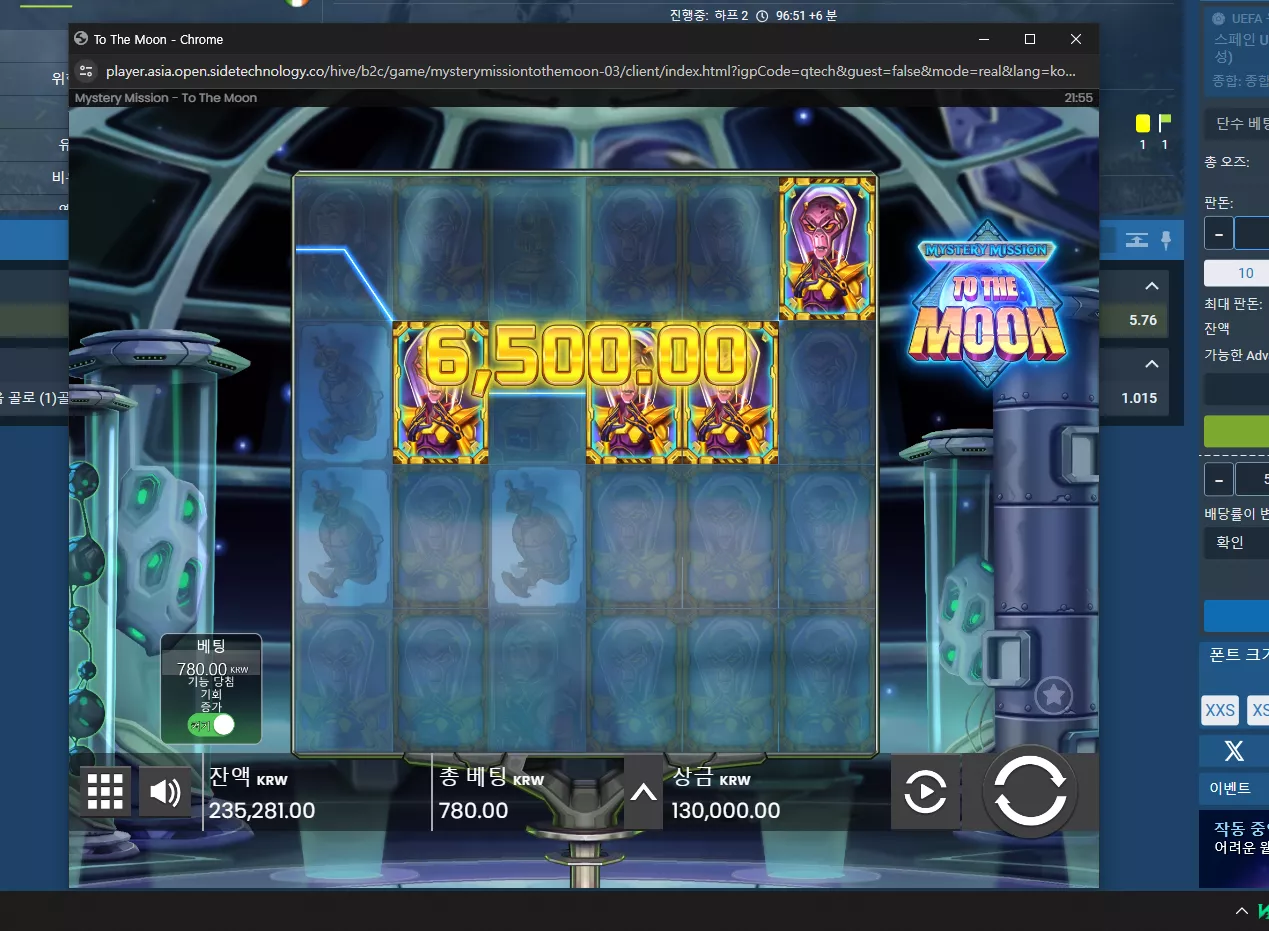Open the game menu grid icon
Image resolution: width=1269 pixels, height=931 pixels.
pos(105,792)
